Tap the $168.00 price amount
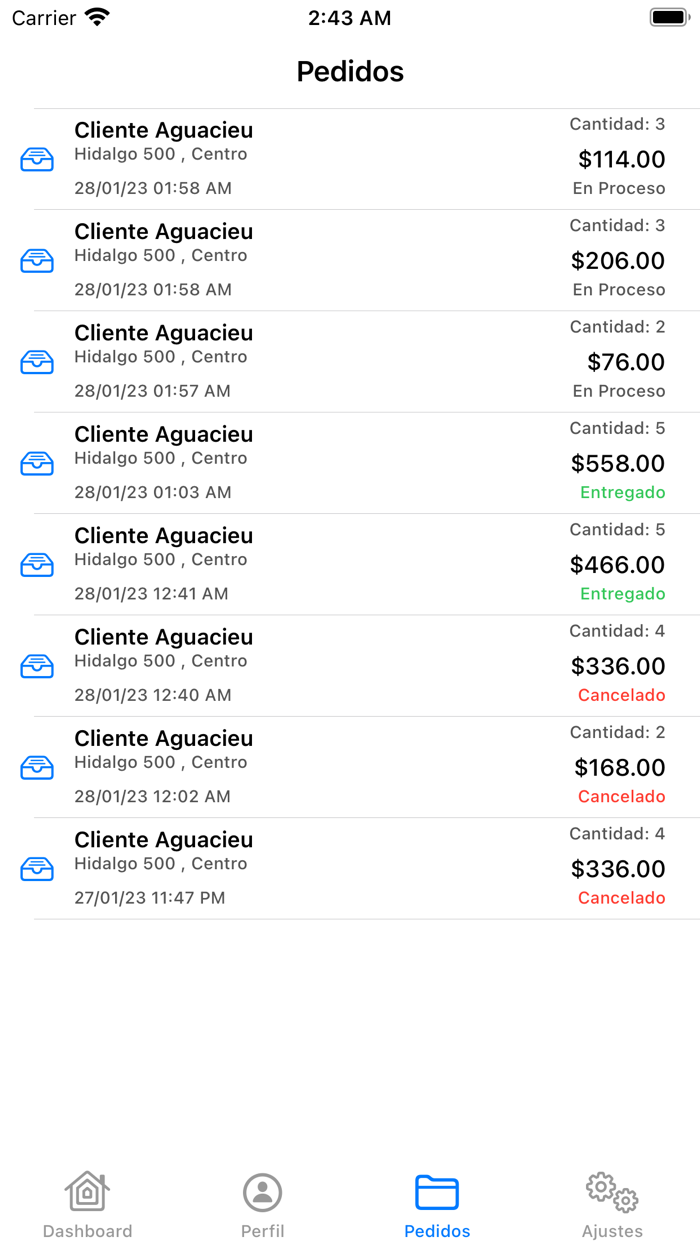The image size is (700, 1244). [619, 768]
